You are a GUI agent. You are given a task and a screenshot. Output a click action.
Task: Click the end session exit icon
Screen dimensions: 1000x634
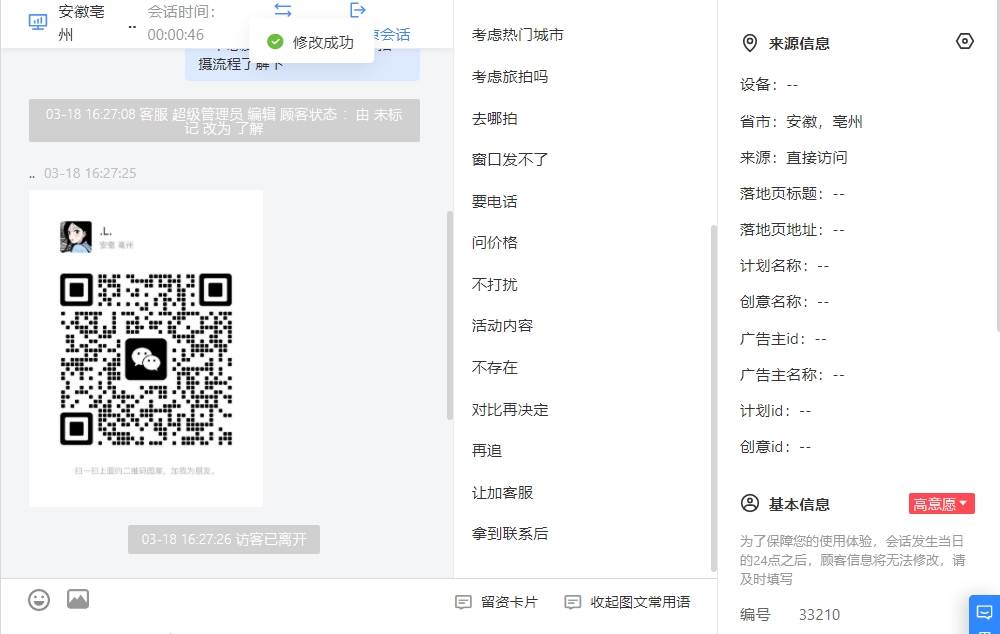[358, 10]
